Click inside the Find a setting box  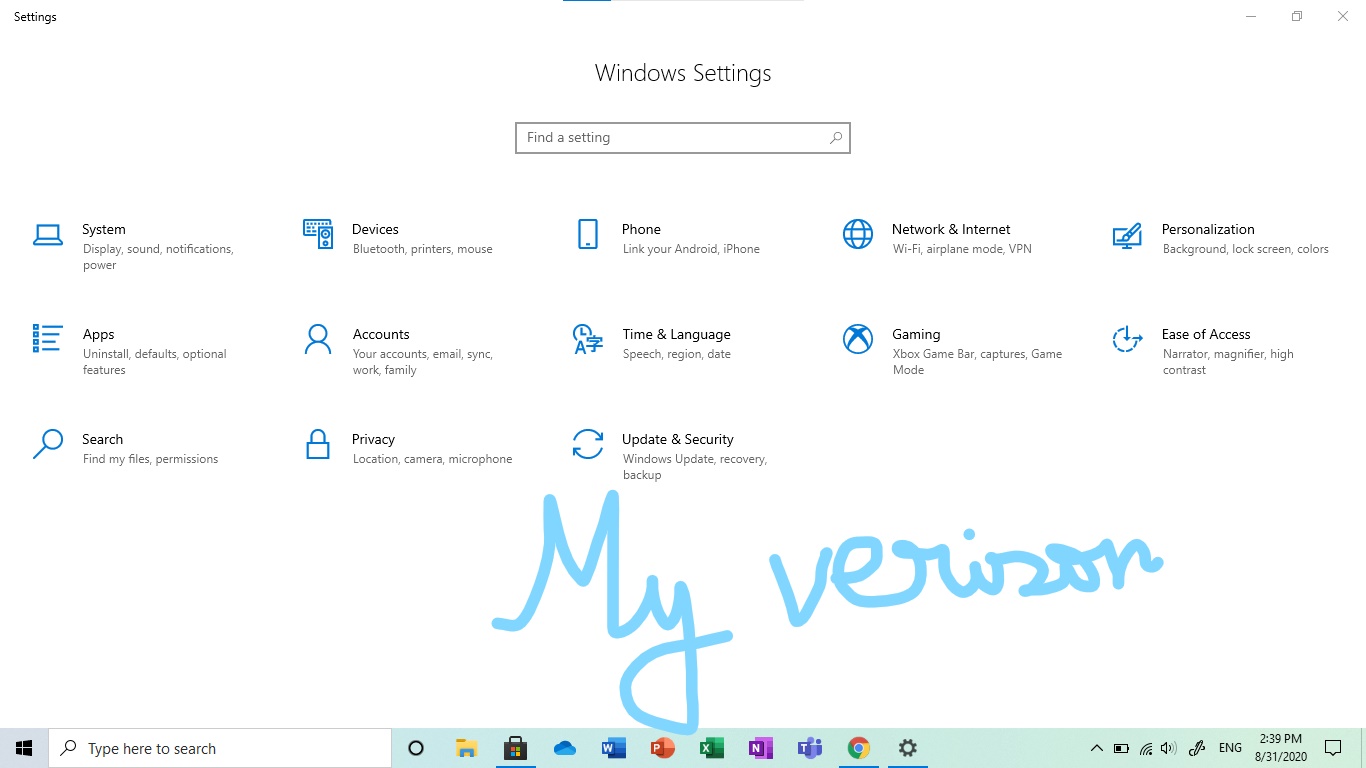[x=683, y=138]
